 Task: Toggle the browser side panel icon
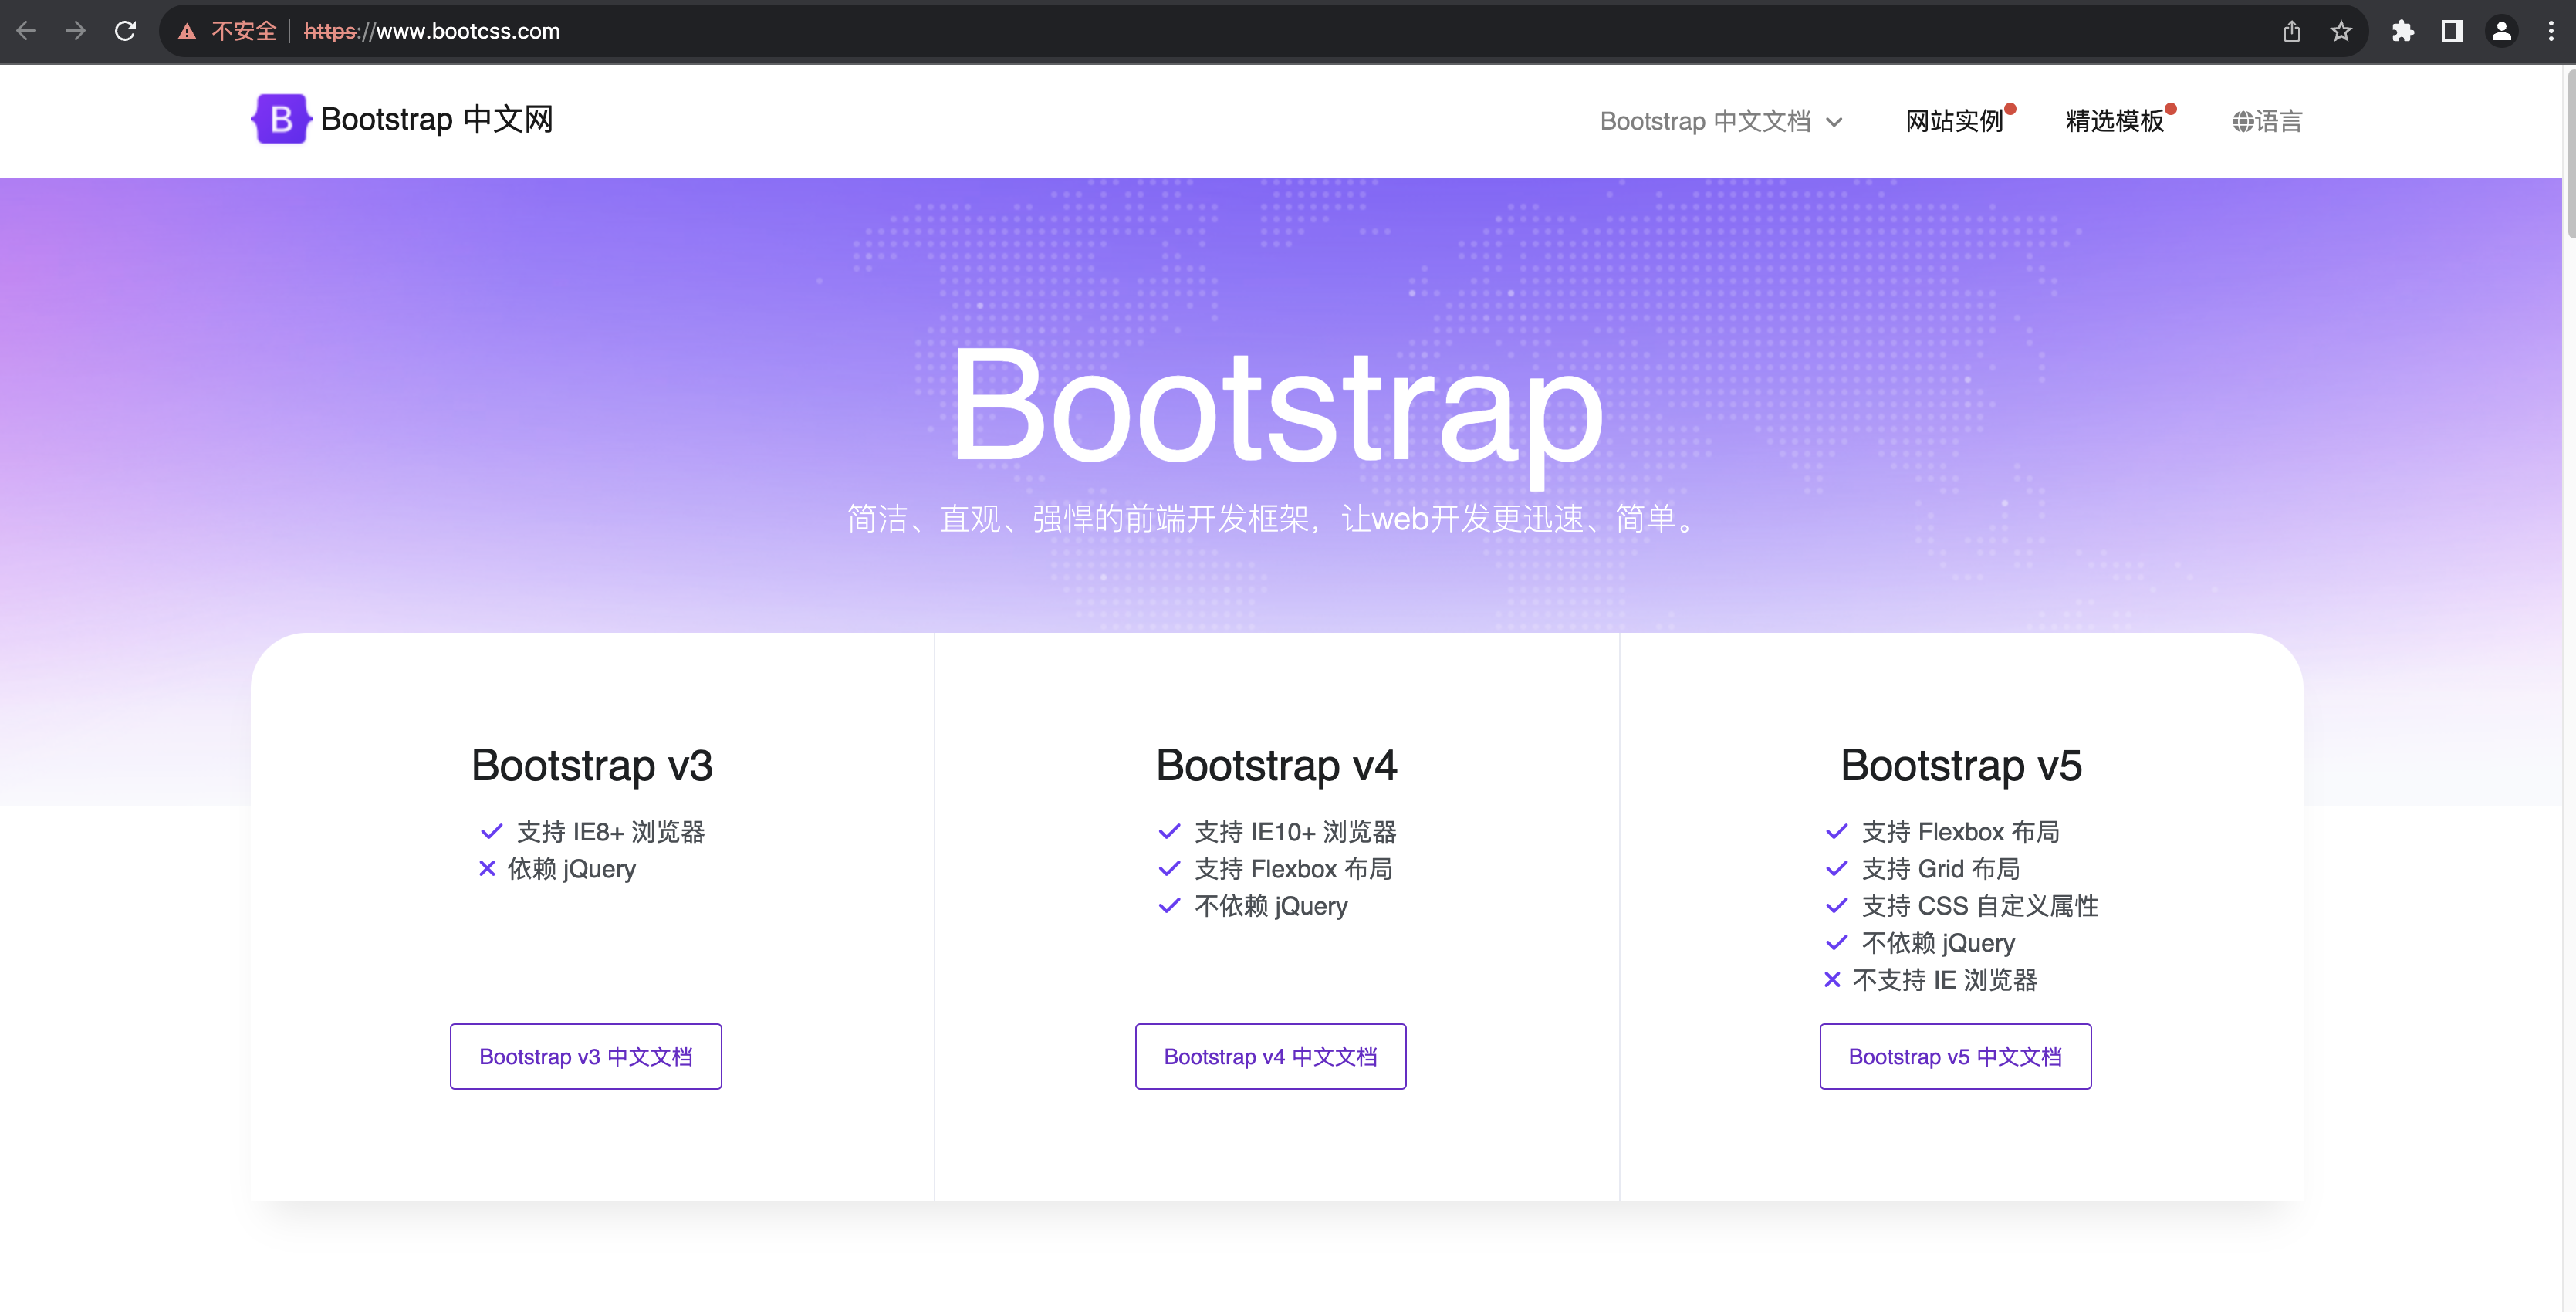2452,32
